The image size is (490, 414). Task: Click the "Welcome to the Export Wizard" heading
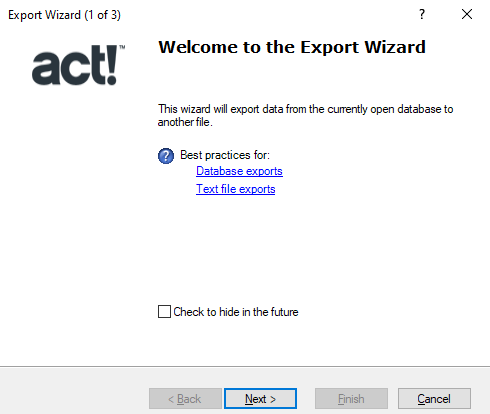(x=292, y=47)
